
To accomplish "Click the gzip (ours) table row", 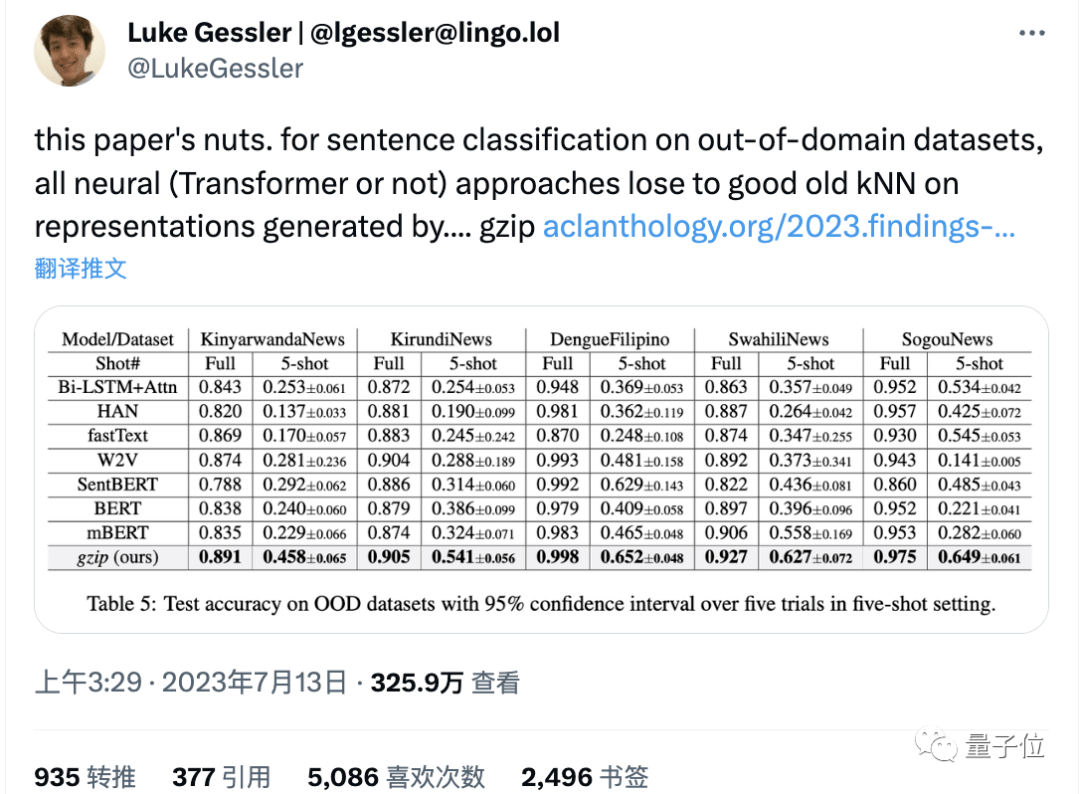I will coord(540,557).
